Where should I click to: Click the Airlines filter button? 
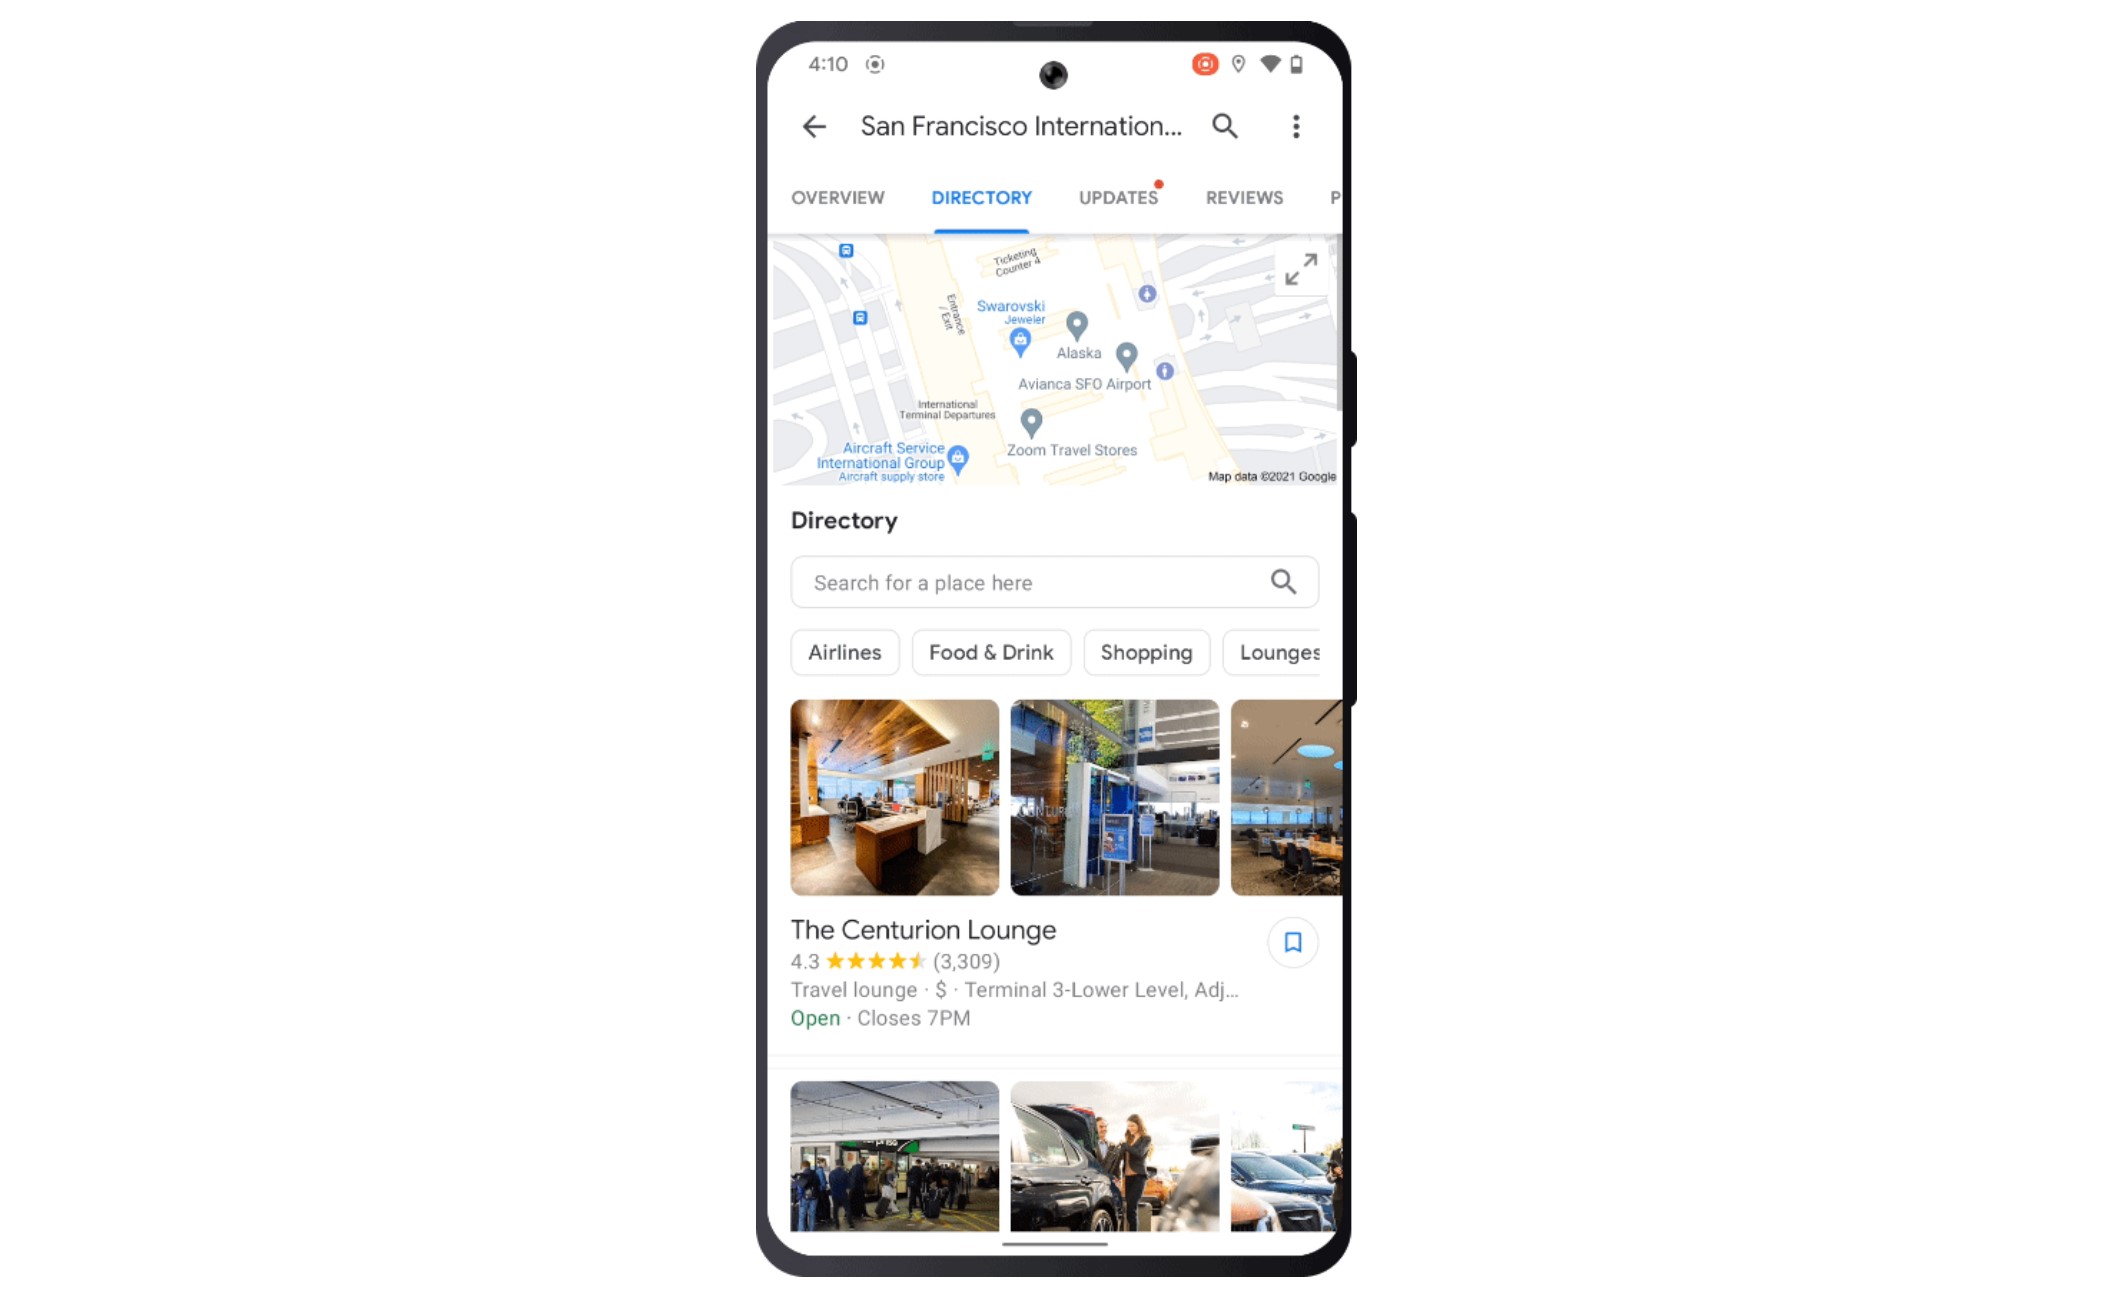pos(844,652)
